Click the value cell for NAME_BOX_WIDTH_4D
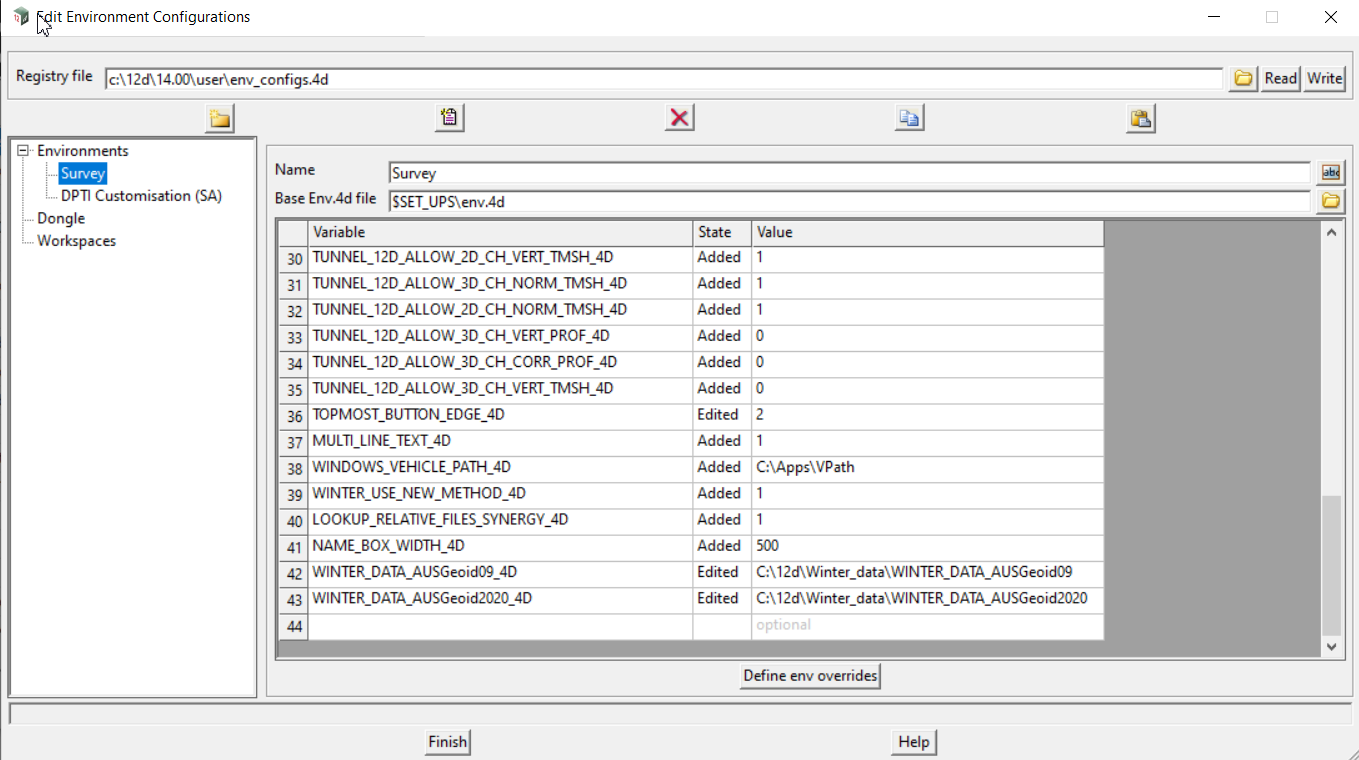This screenshot has height=760, width=1359. pos(926,546)
